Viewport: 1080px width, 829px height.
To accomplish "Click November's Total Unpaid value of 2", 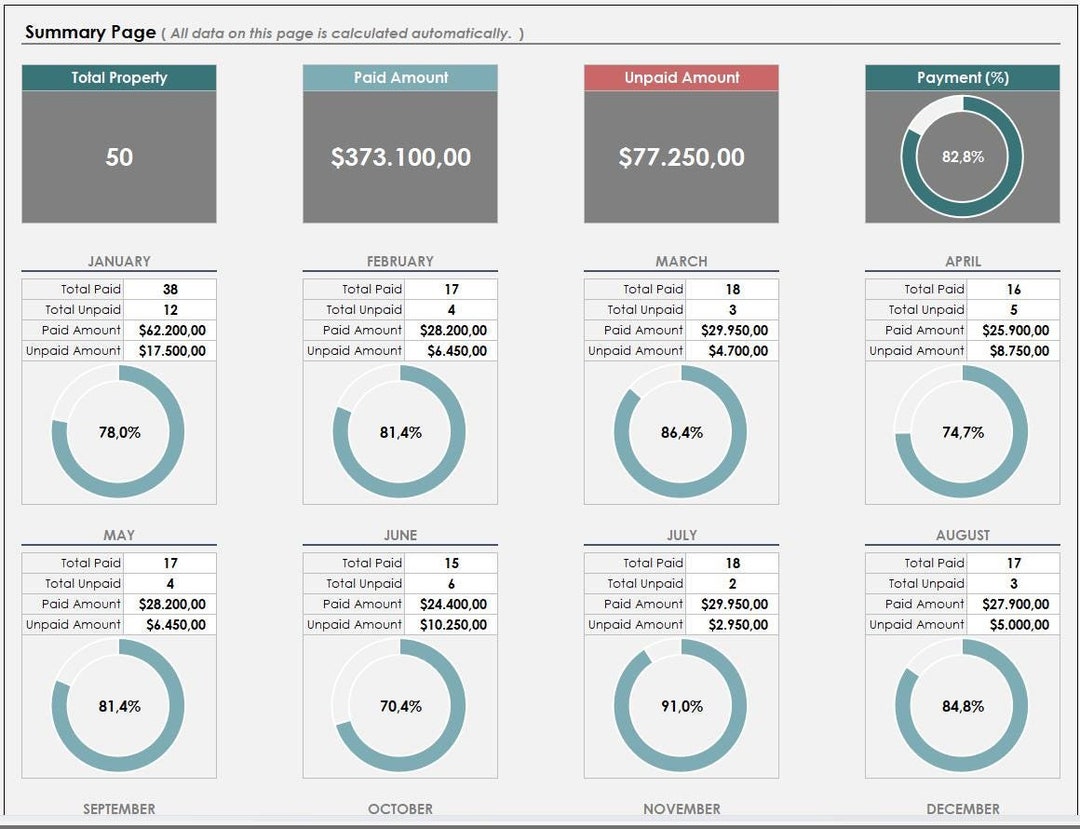I will (x=733, y=583).
